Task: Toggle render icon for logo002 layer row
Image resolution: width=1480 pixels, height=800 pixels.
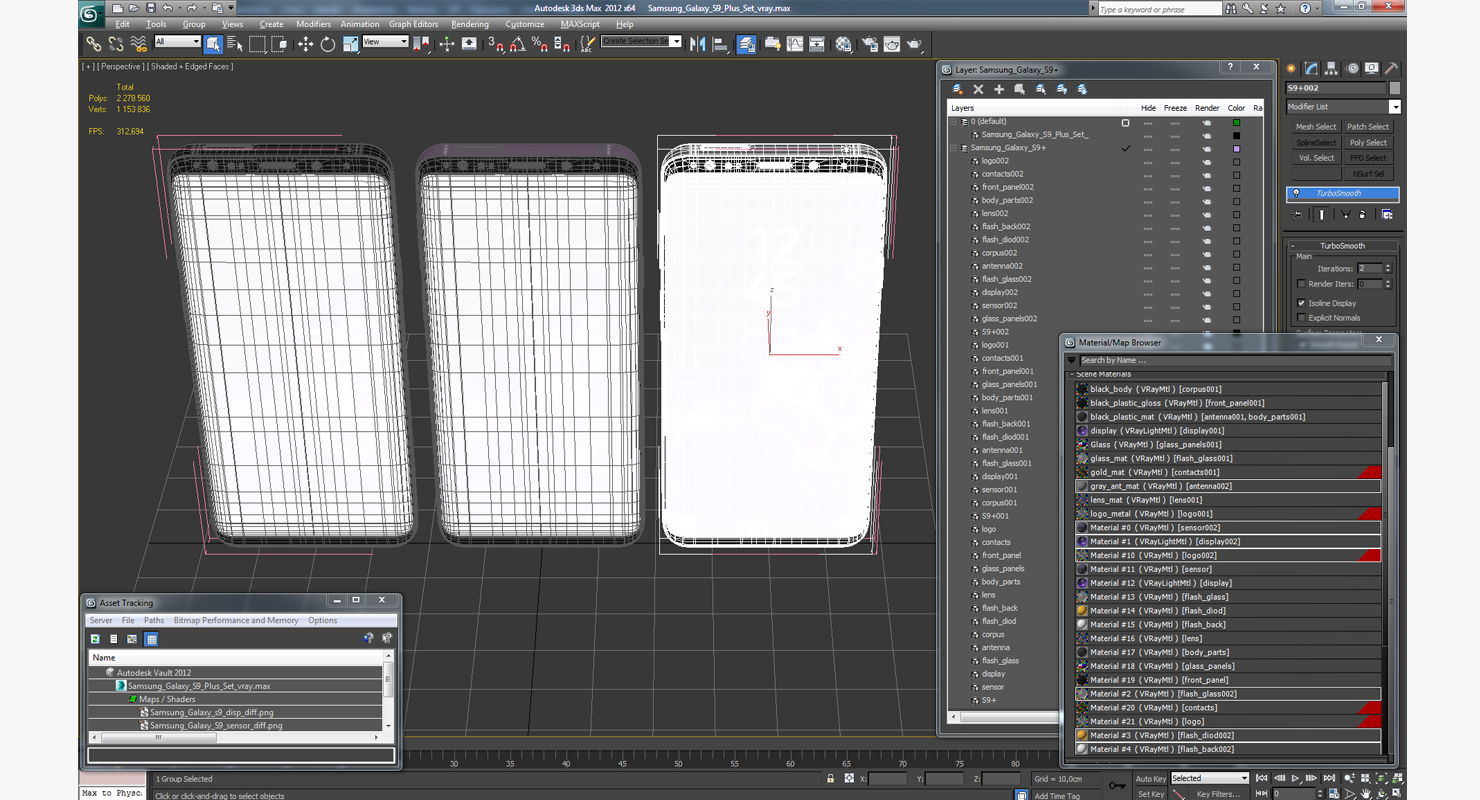Action: click(x=1207, y=161)
